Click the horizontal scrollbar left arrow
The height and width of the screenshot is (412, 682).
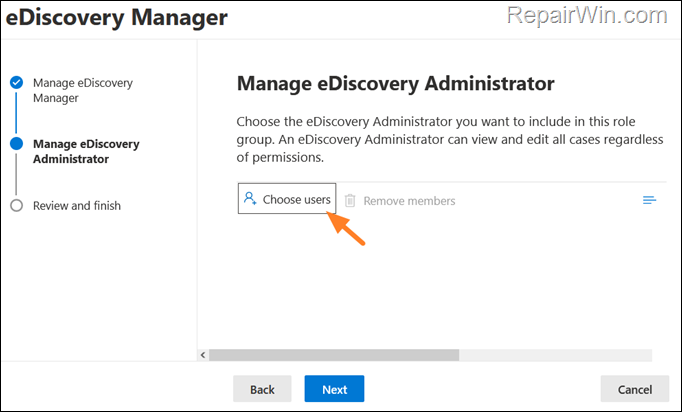[x=203, y=355]
